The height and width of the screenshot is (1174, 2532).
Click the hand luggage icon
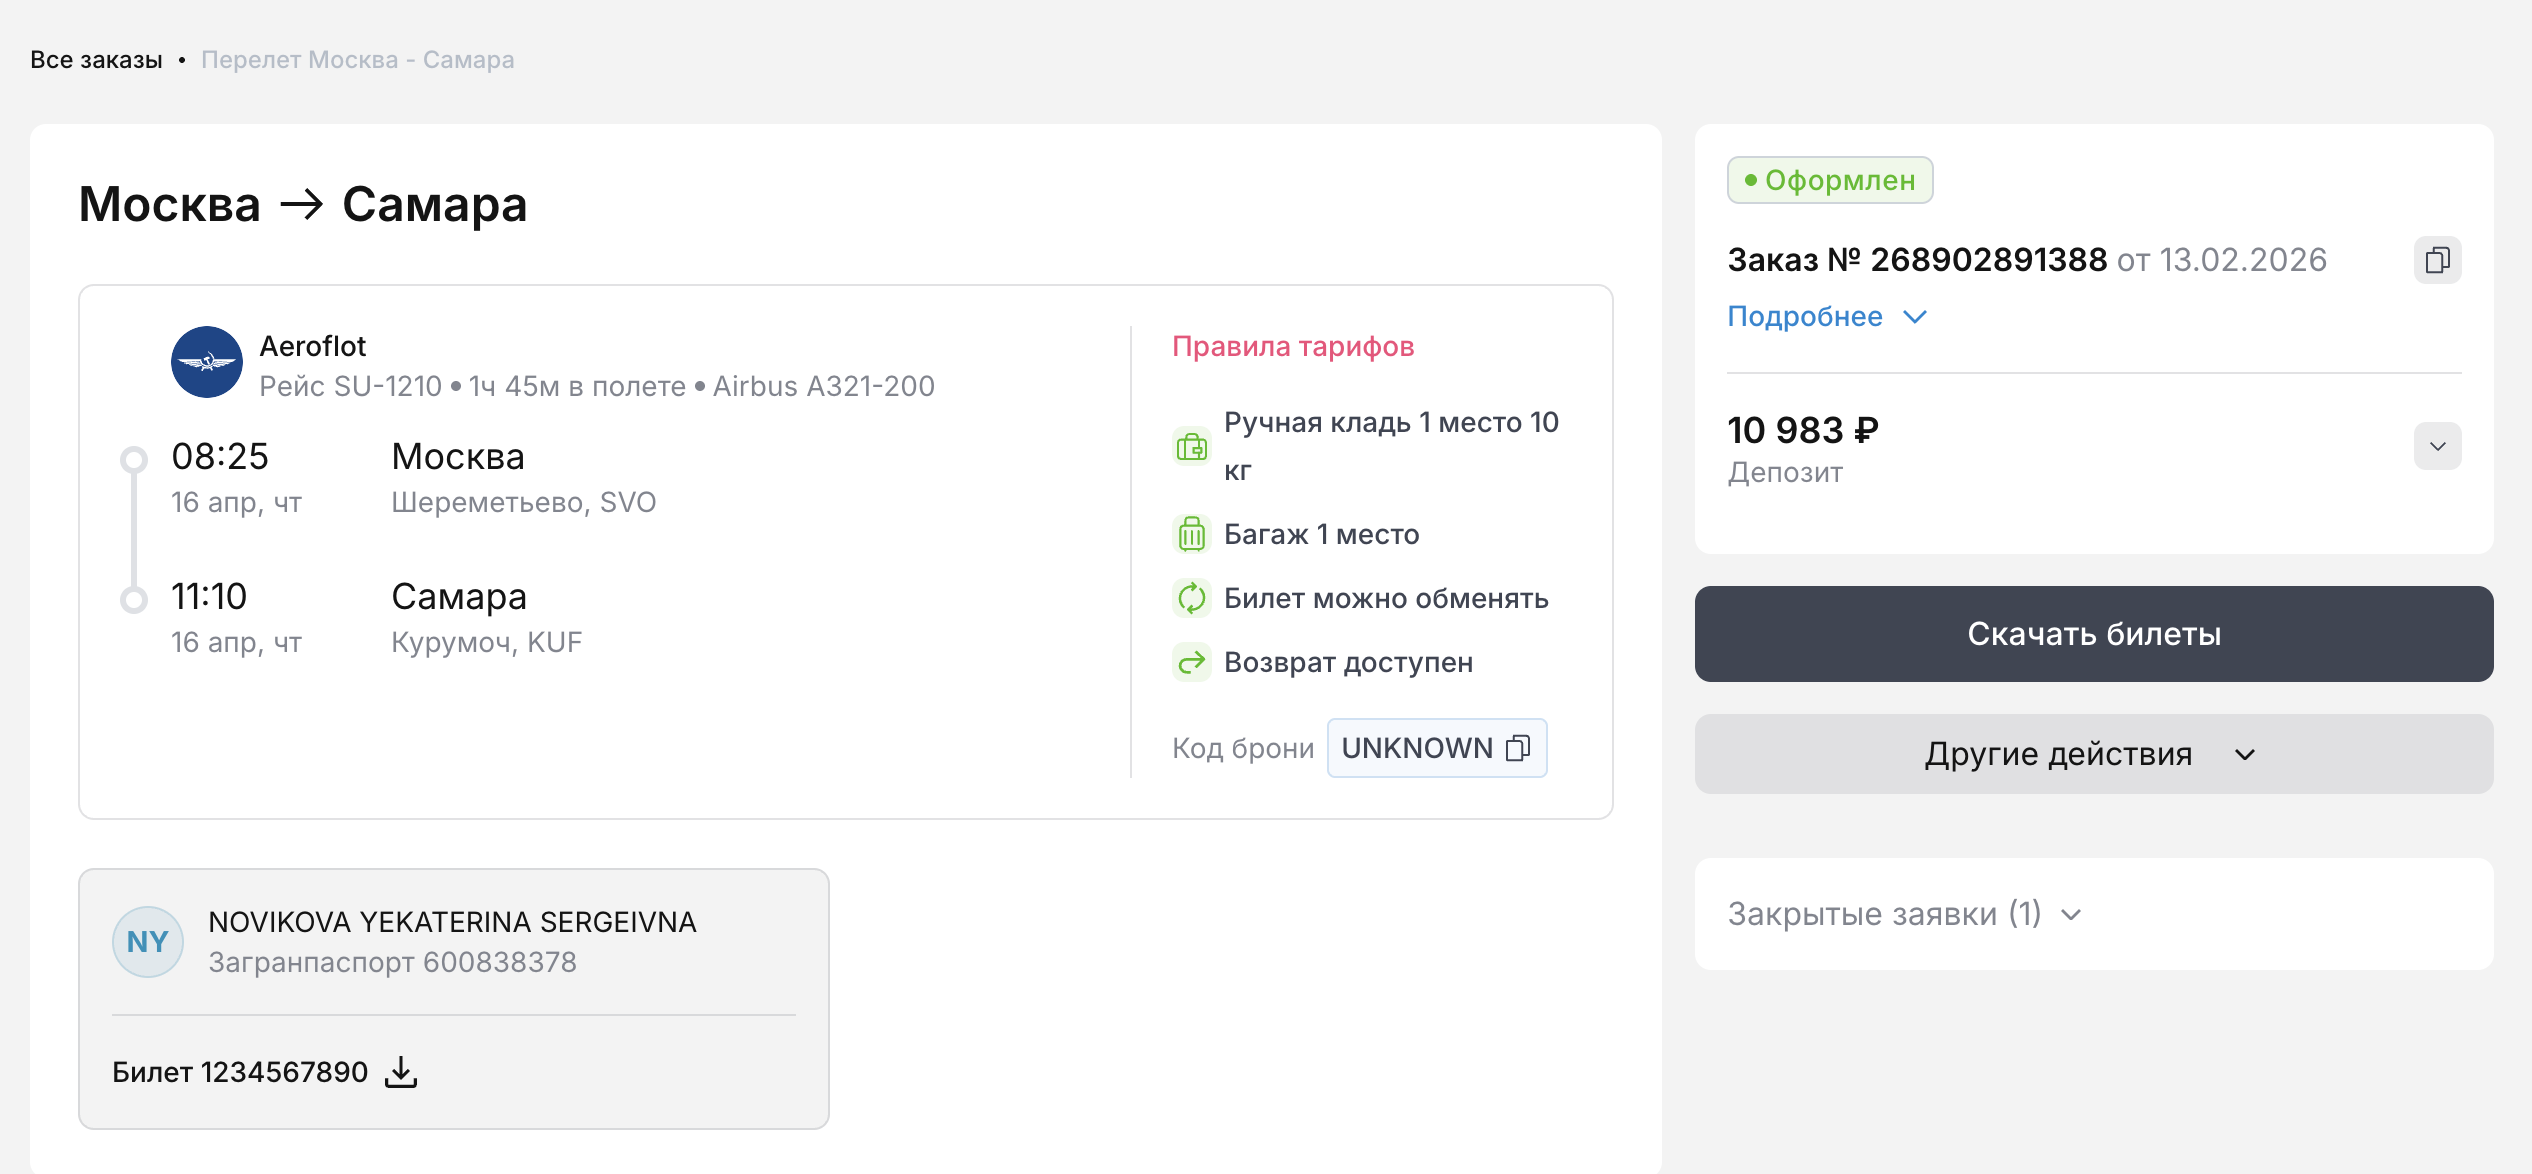[x=1191, y=446]
